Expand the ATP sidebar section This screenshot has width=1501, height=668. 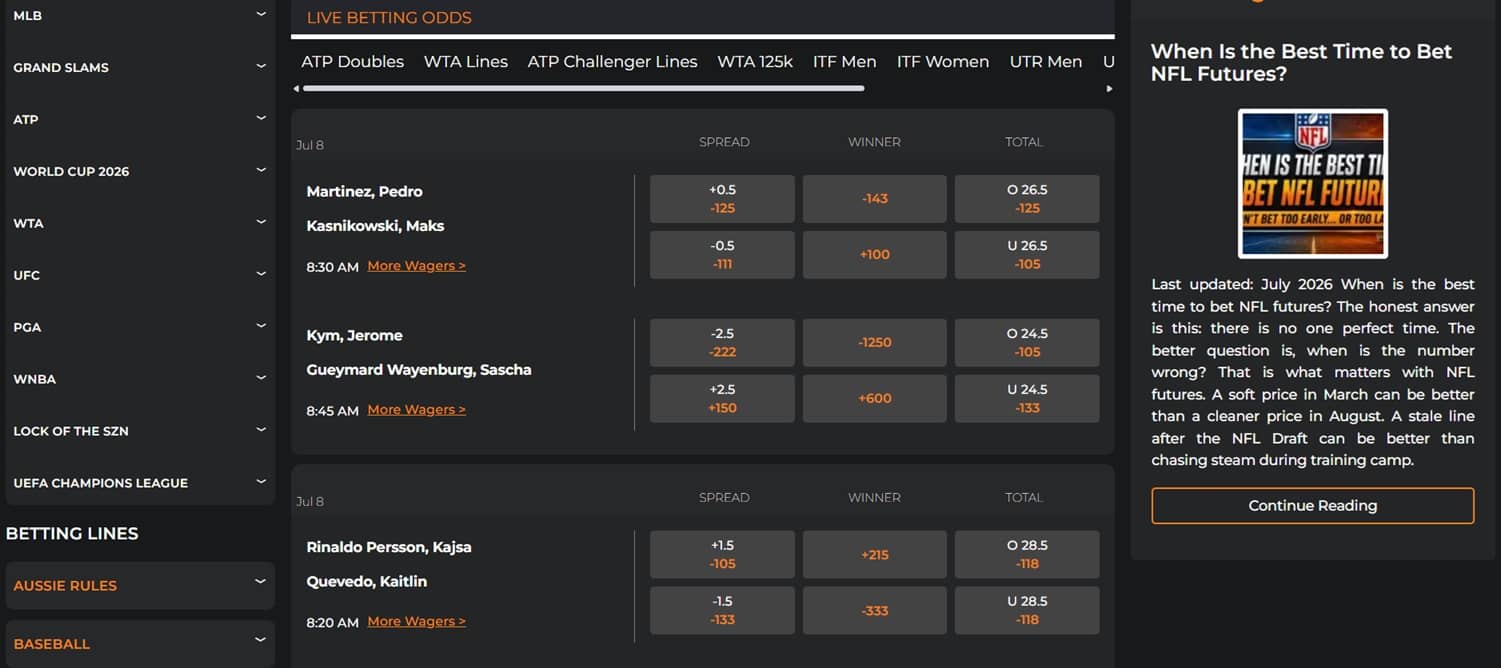(x=140, y=119)
